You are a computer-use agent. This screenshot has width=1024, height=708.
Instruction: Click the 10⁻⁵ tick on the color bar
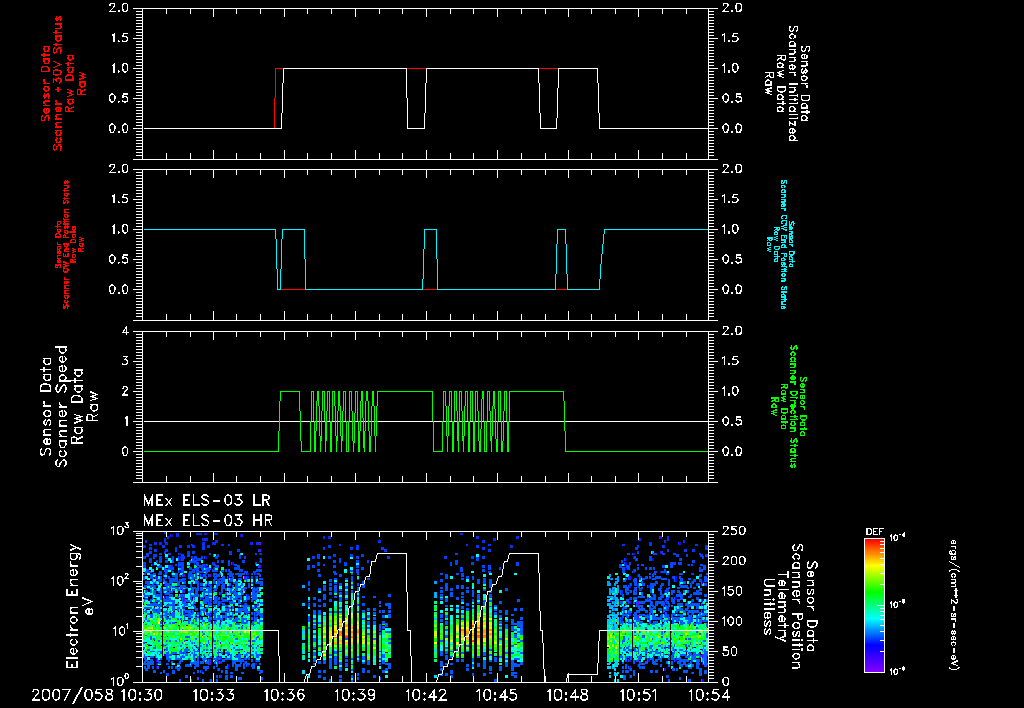point(897,605)
